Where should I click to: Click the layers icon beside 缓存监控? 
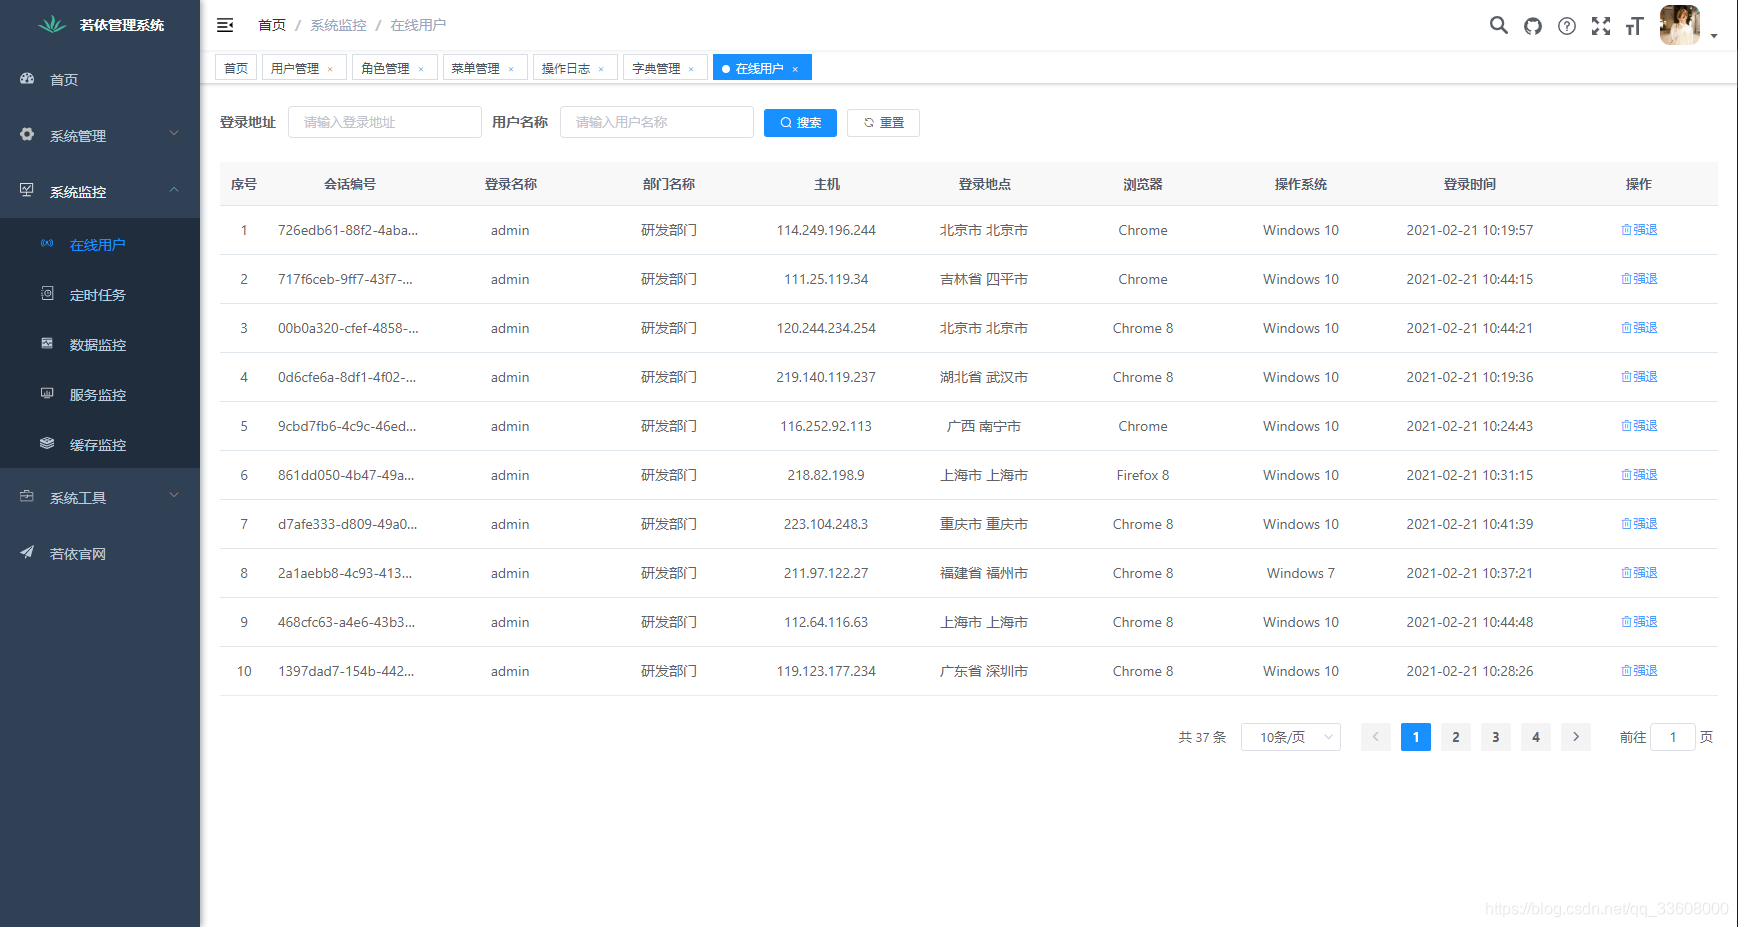pos(47,443)
